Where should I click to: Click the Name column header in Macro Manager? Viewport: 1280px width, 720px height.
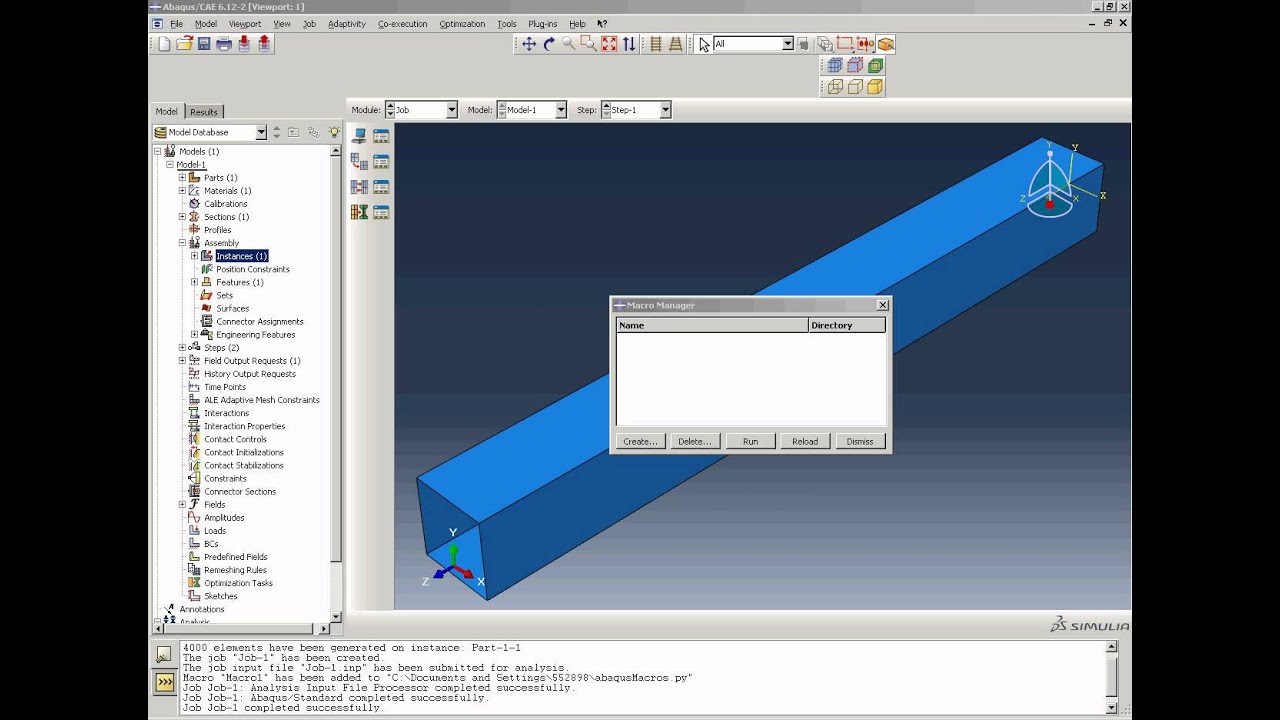[712, 325]
